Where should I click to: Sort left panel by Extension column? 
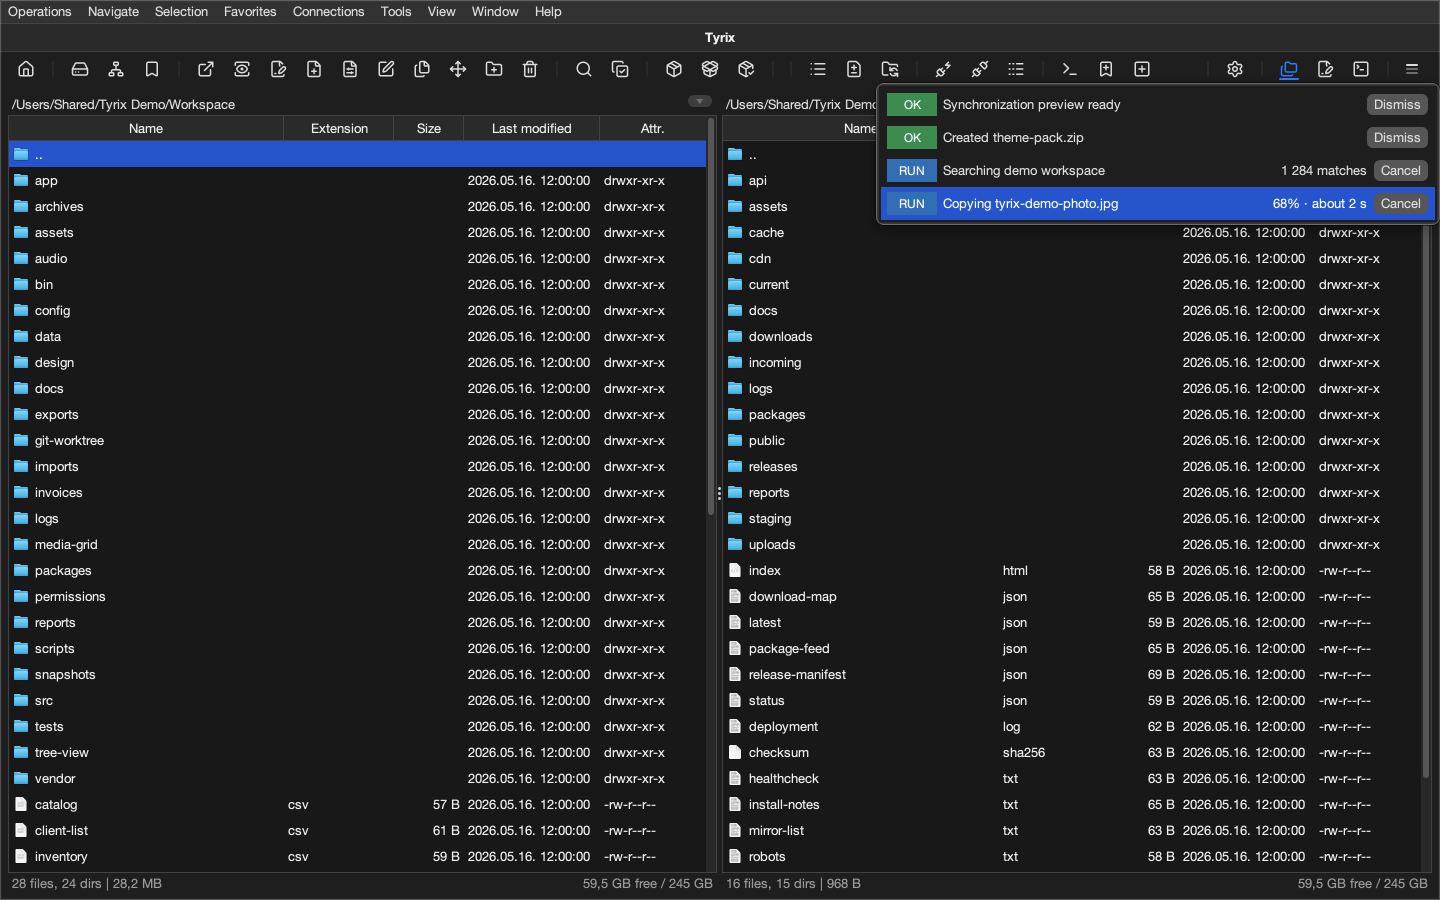click(x=339, y=128)
